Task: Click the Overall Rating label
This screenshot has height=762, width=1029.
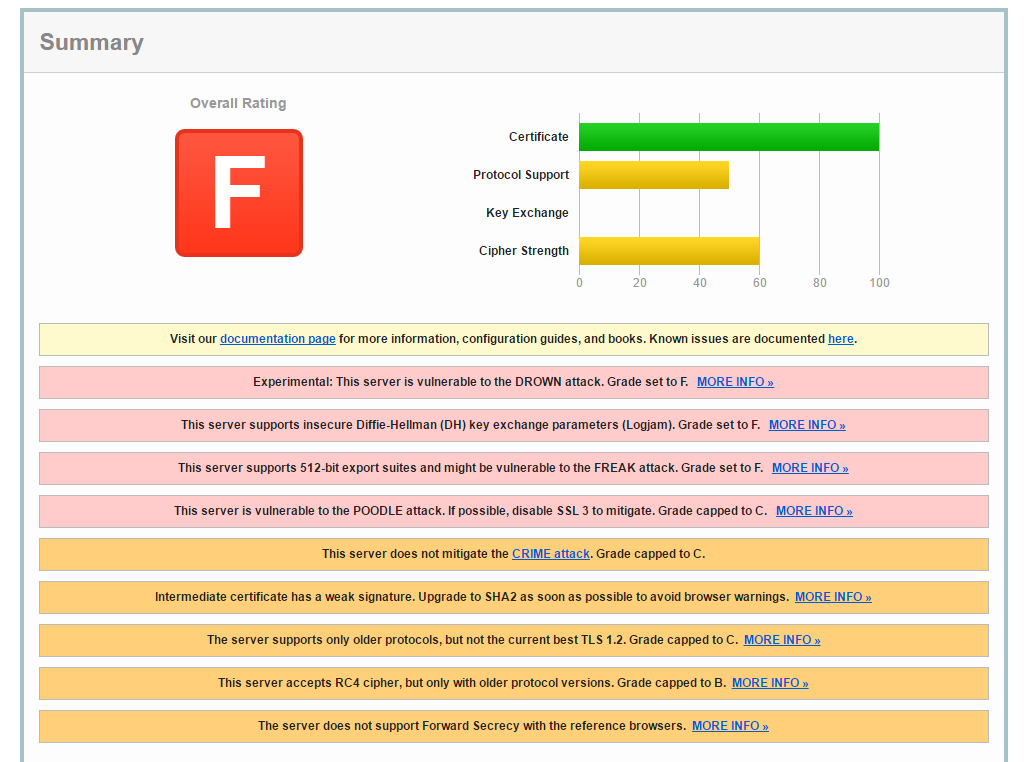Action: 238,103
